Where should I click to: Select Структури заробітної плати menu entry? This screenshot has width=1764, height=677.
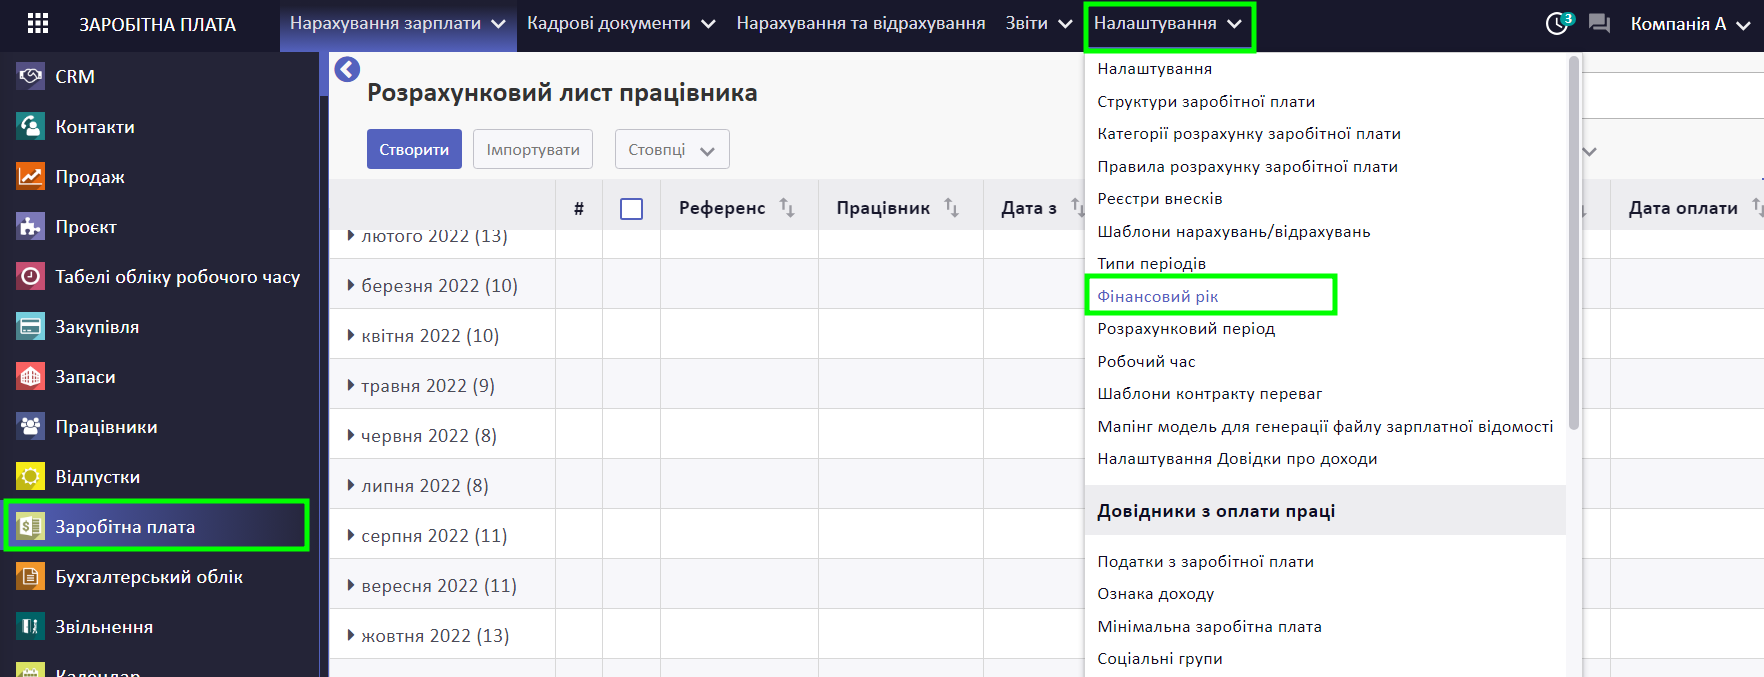1206,101
